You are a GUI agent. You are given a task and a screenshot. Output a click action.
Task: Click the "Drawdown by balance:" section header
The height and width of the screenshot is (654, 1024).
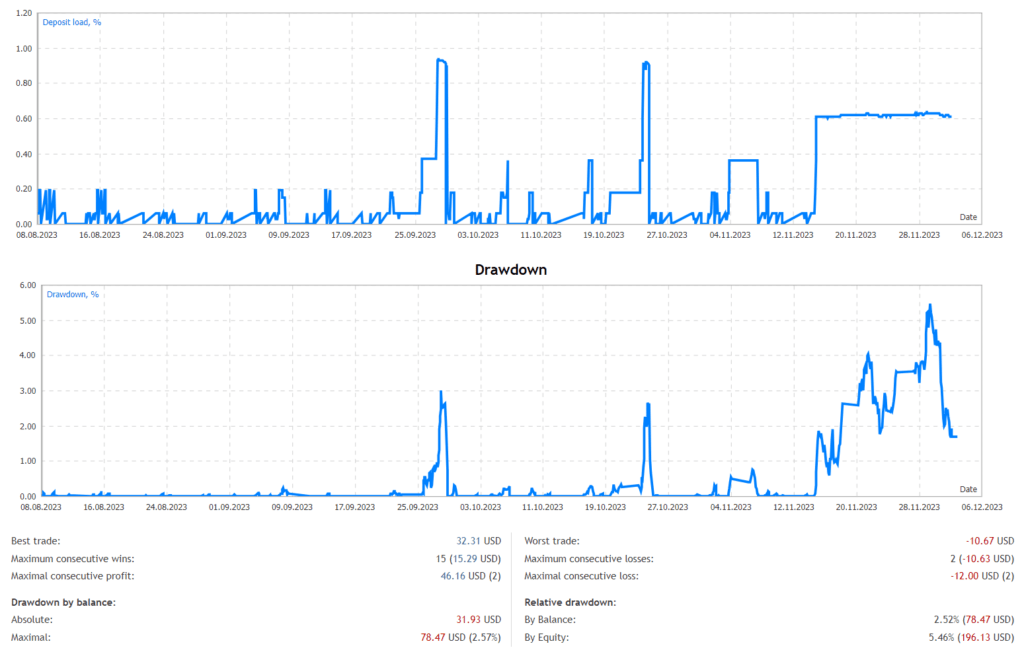63,601
